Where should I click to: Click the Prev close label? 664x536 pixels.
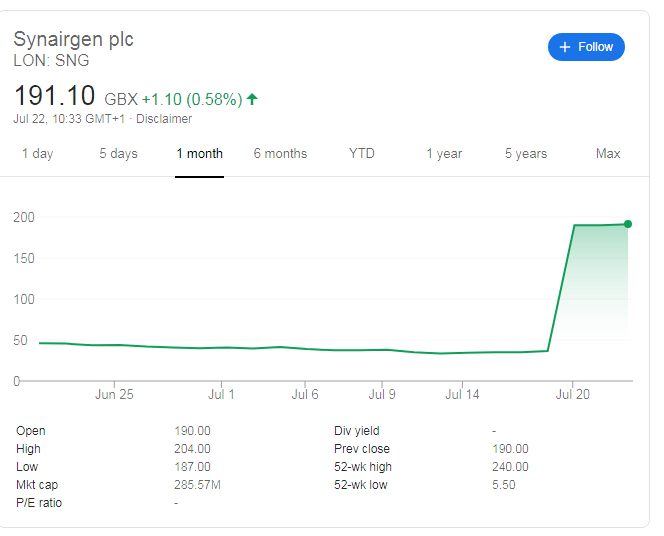(362, 449)
